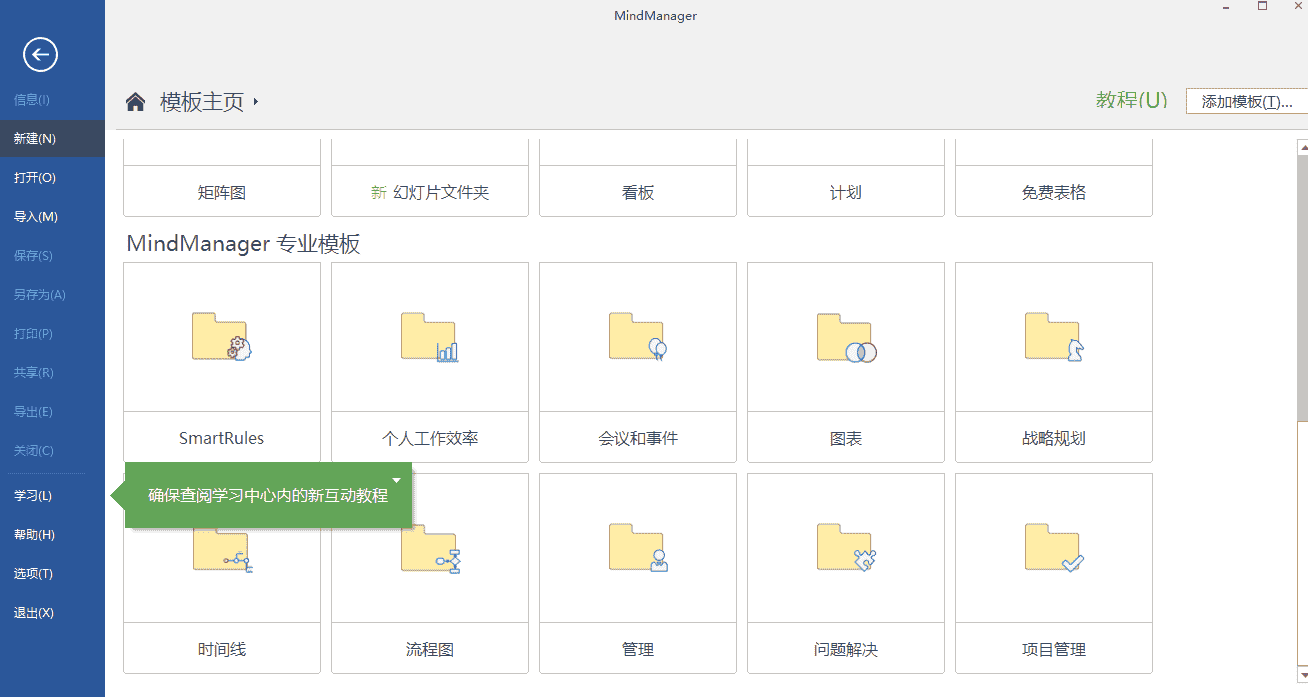Open the 管理 folder icon
Screen dimensions: 1308x697
[637, 548]
